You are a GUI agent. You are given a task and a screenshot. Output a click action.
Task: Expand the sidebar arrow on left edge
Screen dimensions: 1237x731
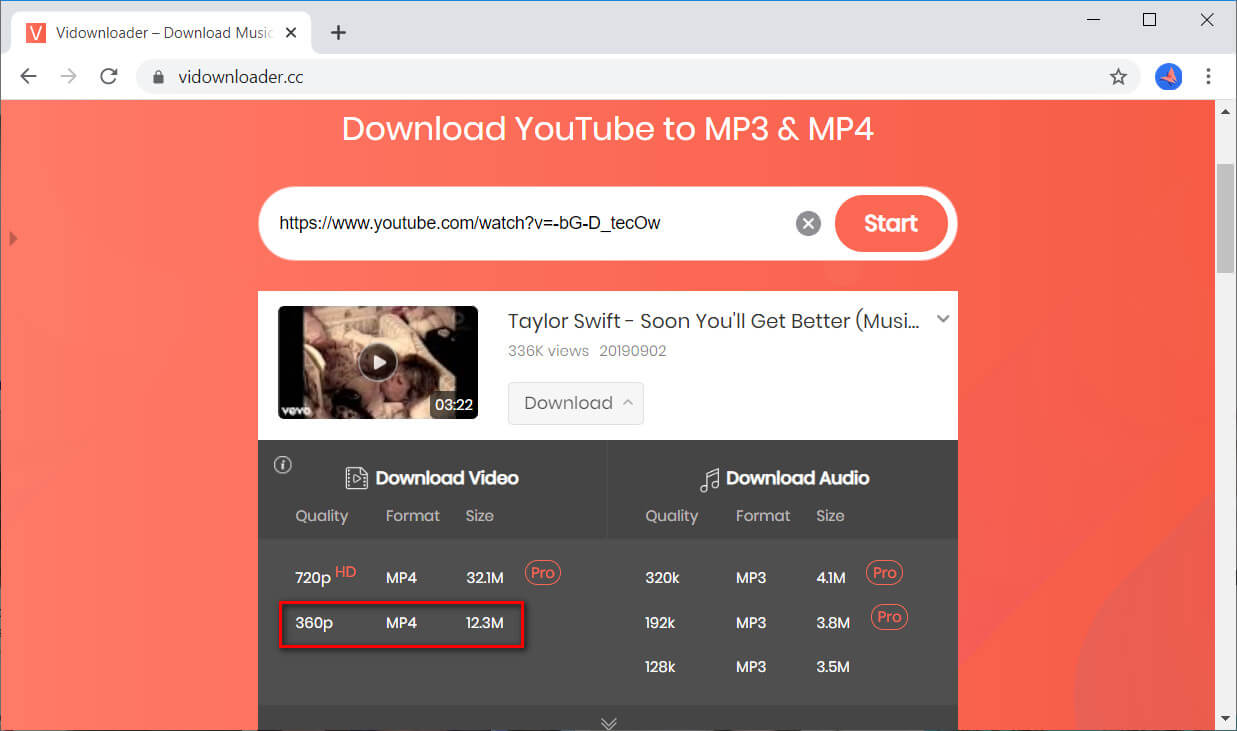click(x=13, y=238)
